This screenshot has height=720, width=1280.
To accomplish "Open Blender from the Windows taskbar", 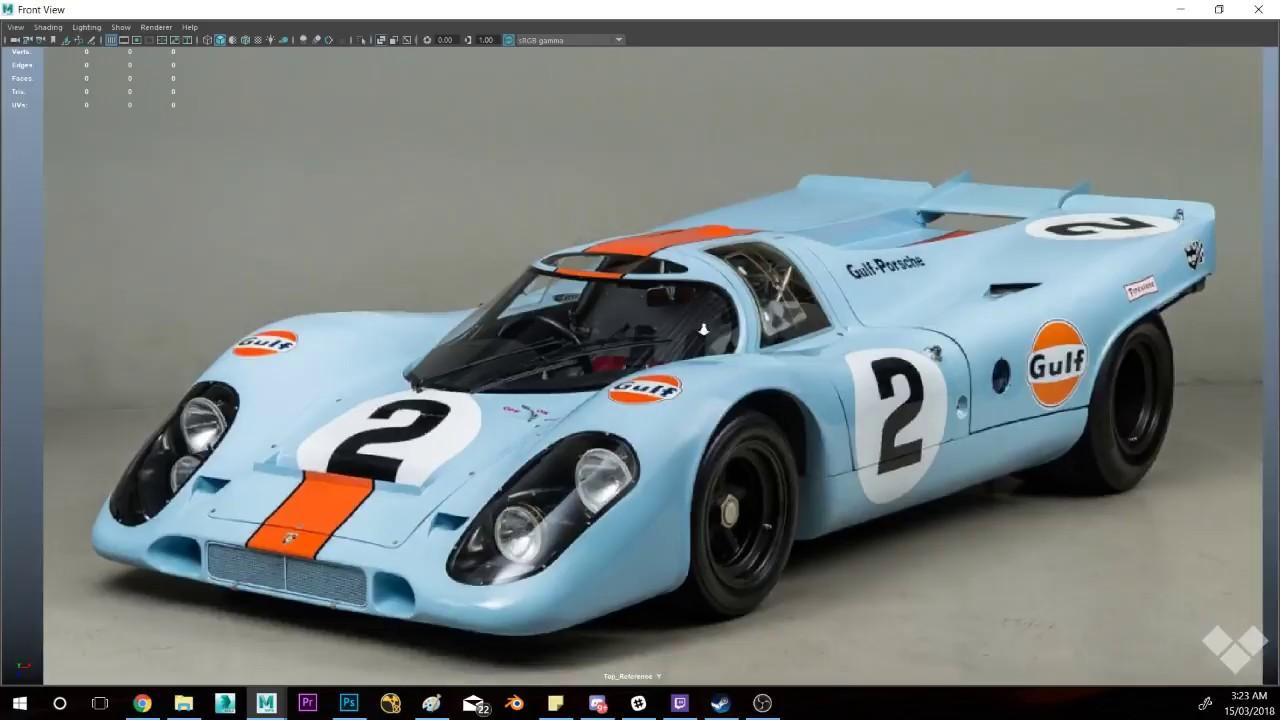I will (x=514, y=703).
